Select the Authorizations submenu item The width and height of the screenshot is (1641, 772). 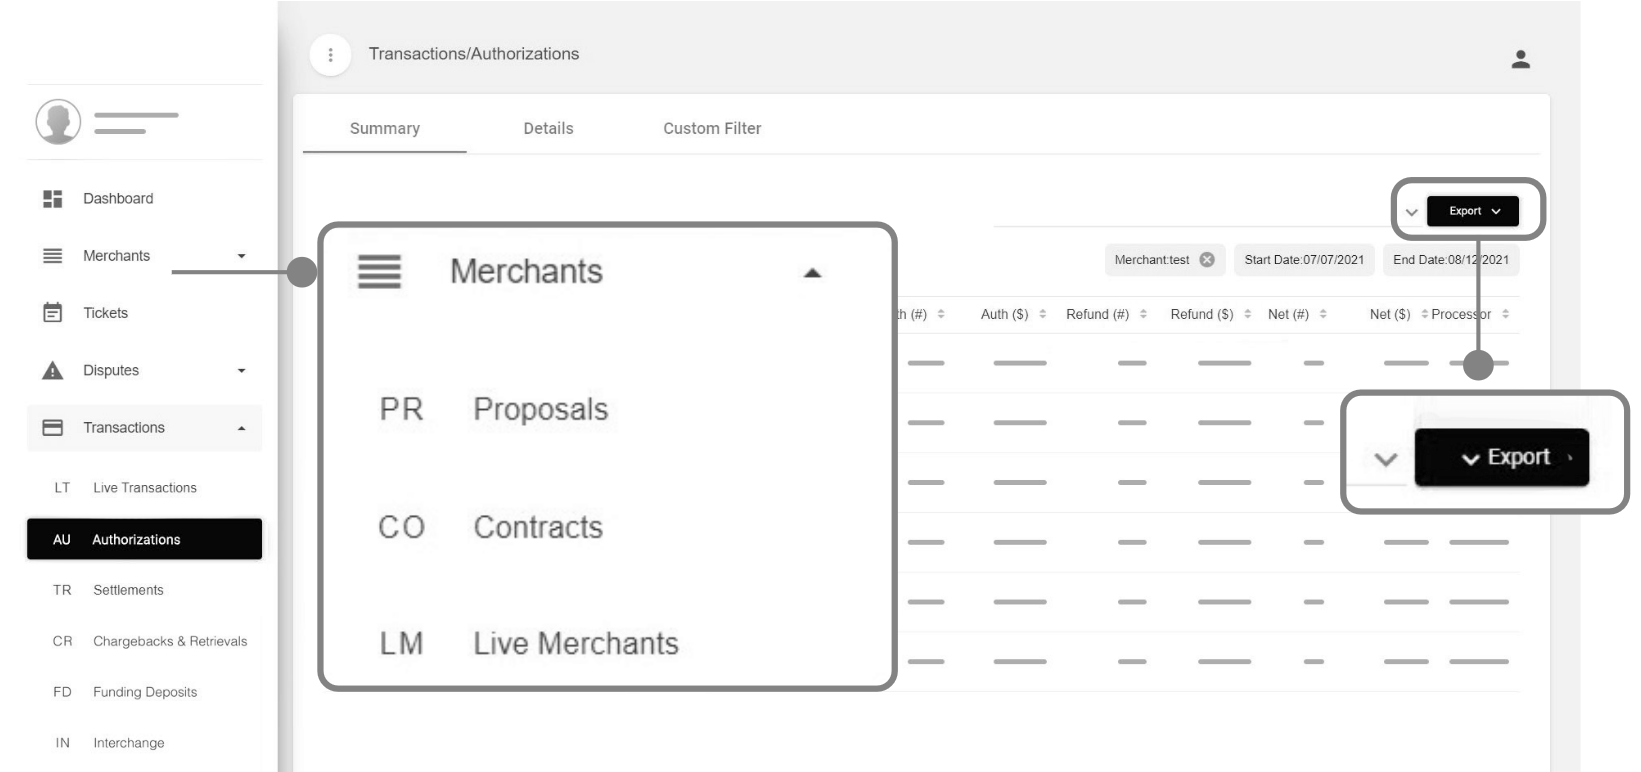[145, 539]
